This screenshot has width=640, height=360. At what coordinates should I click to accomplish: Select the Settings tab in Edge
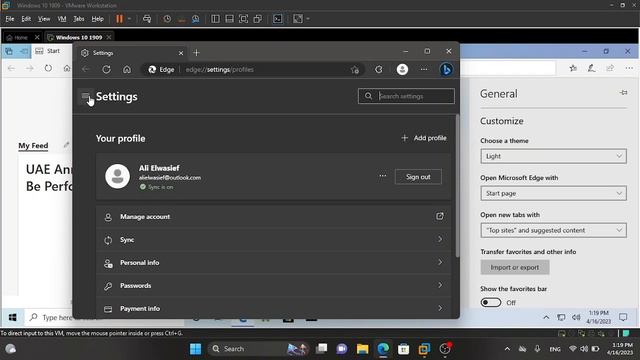pos(132,53)
